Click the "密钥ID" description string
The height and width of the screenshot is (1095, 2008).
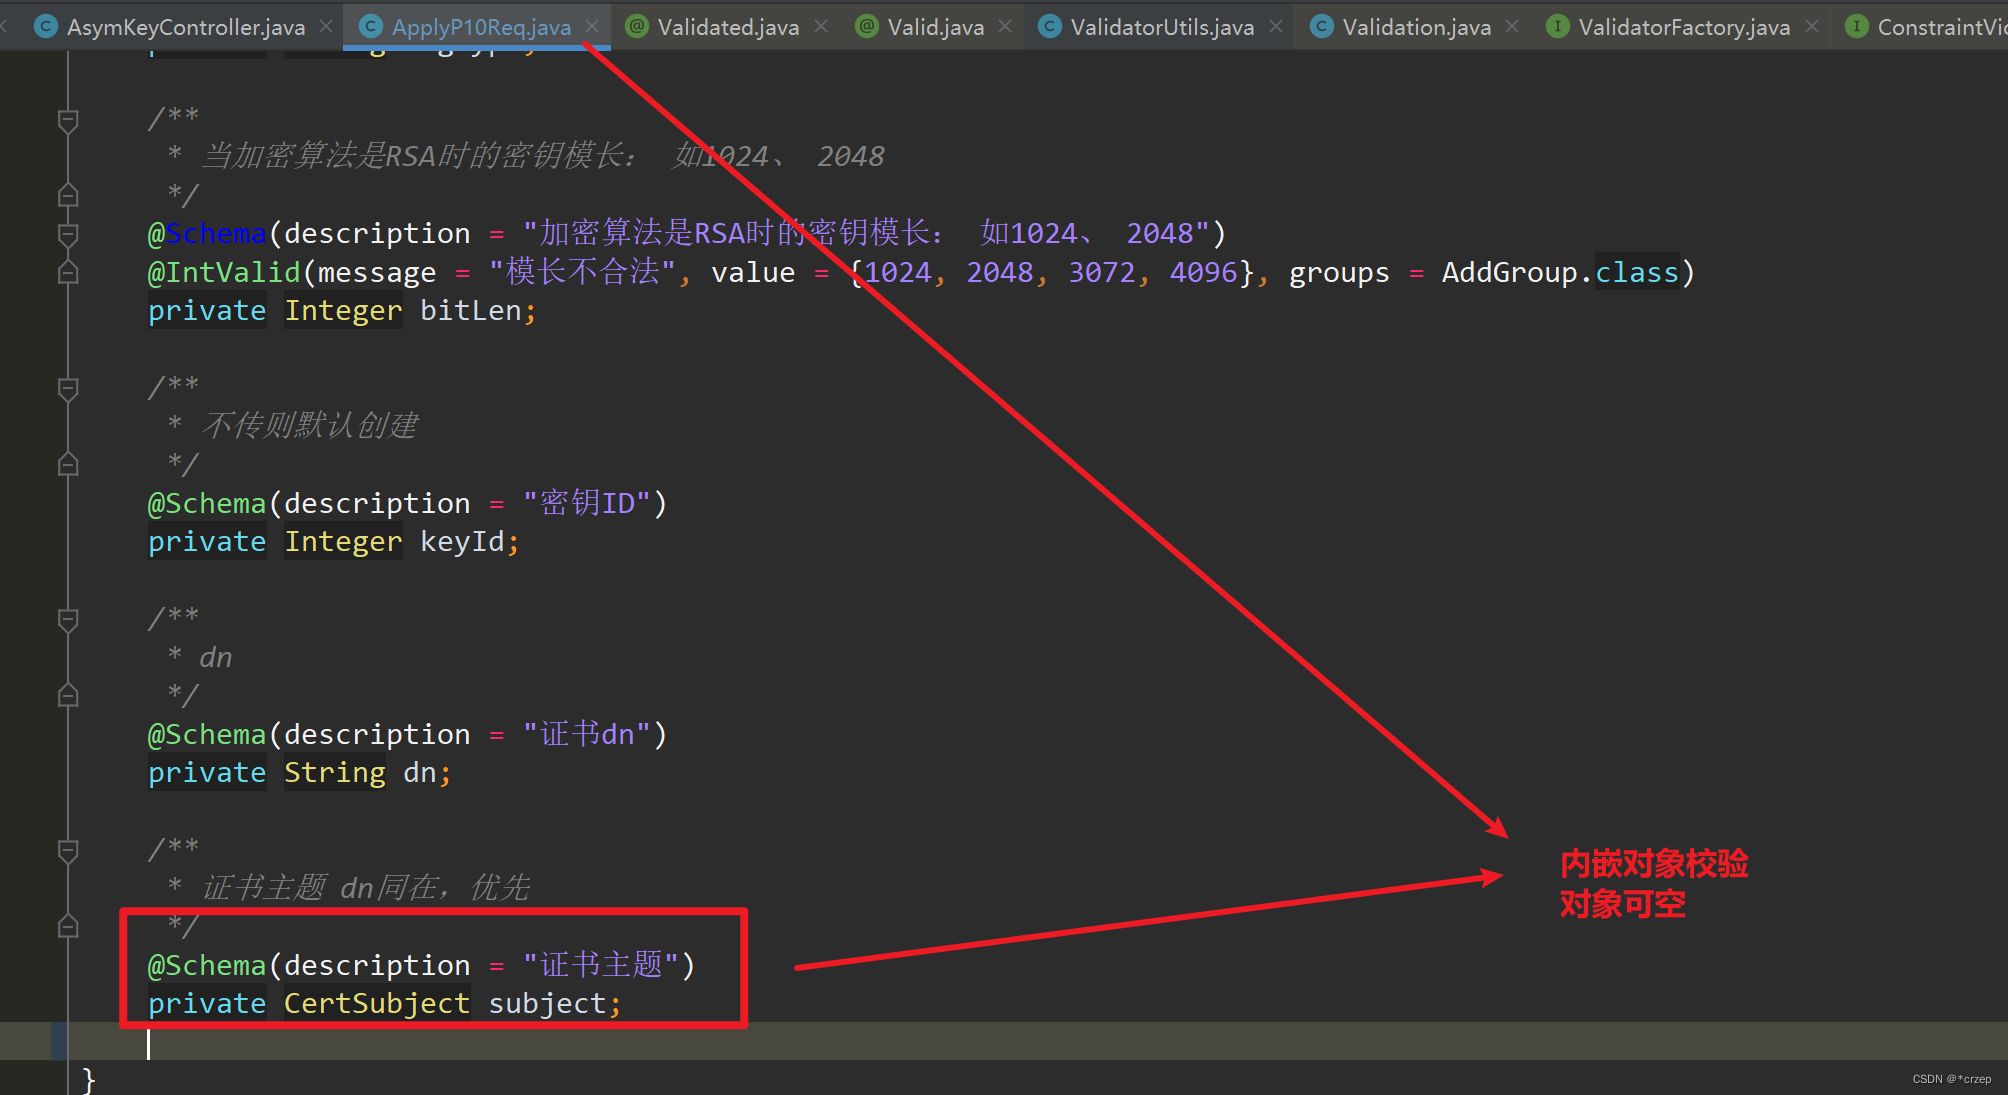click(587, 503)
